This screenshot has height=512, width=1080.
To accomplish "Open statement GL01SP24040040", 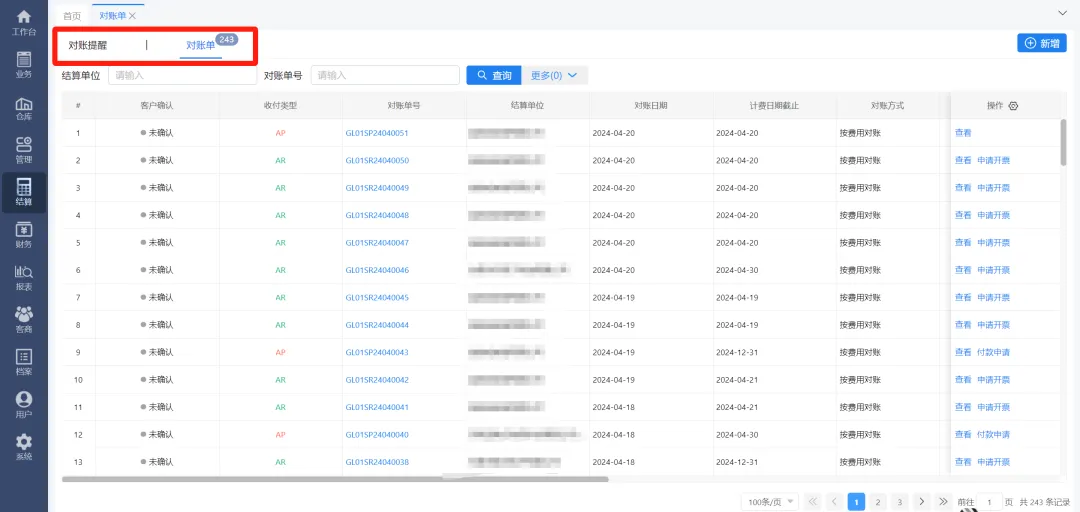I will tap(377, 435).
